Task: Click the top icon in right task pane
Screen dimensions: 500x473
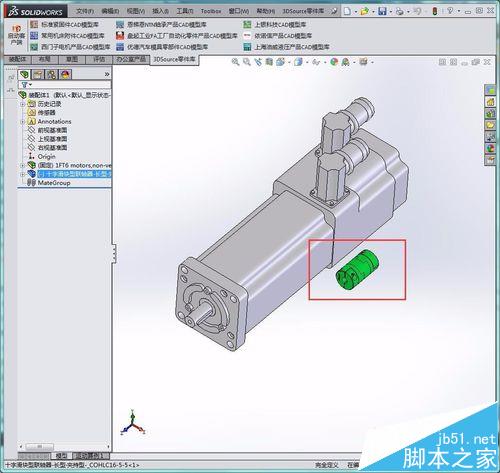Action: 490,90
